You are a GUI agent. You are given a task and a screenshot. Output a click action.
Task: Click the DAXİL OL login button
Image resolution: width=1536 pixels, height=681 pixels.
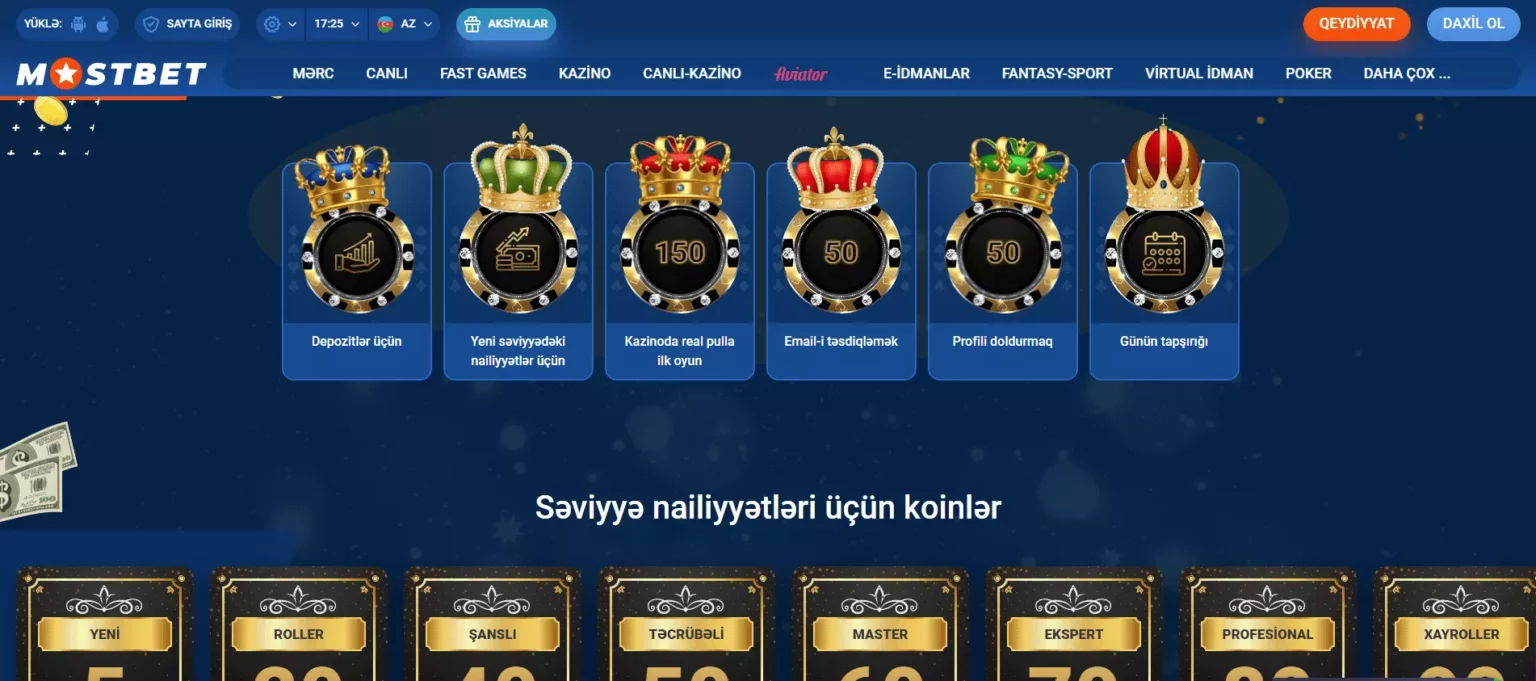1474,24
